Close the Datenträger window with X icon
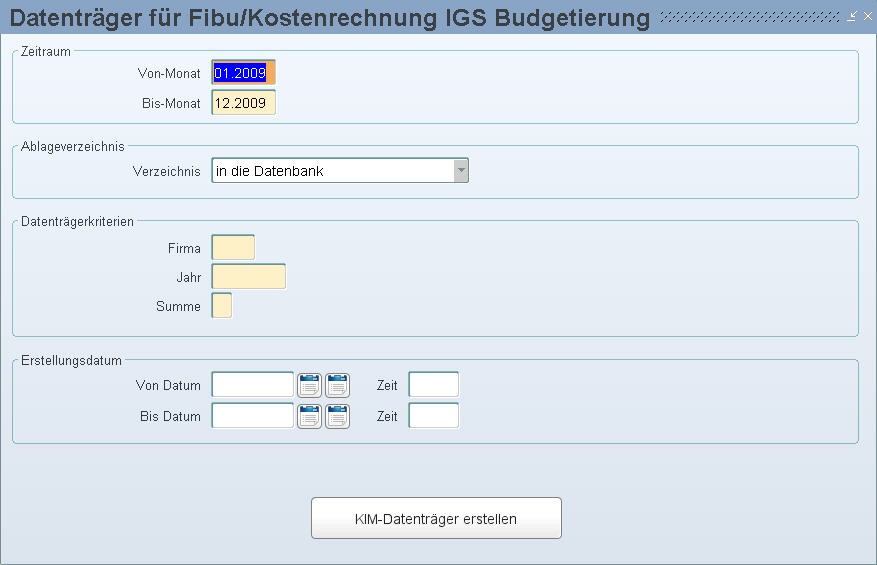This screenshot has height=565, width=877. [x=866, y=16]
